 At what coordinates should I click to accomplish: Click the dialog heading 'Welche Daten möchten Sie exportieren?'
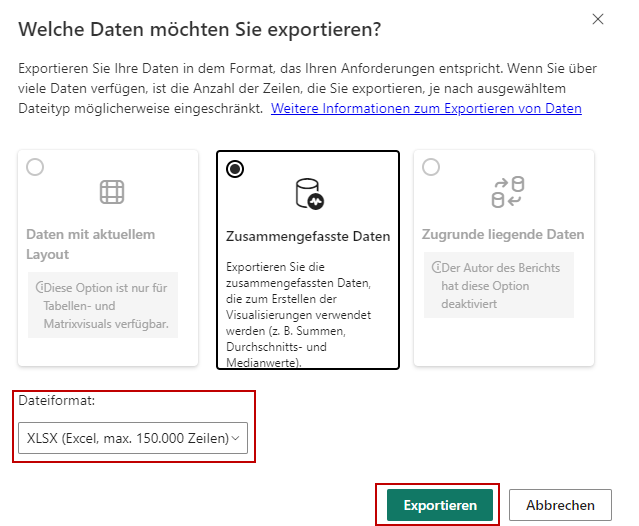pos(200,30)
